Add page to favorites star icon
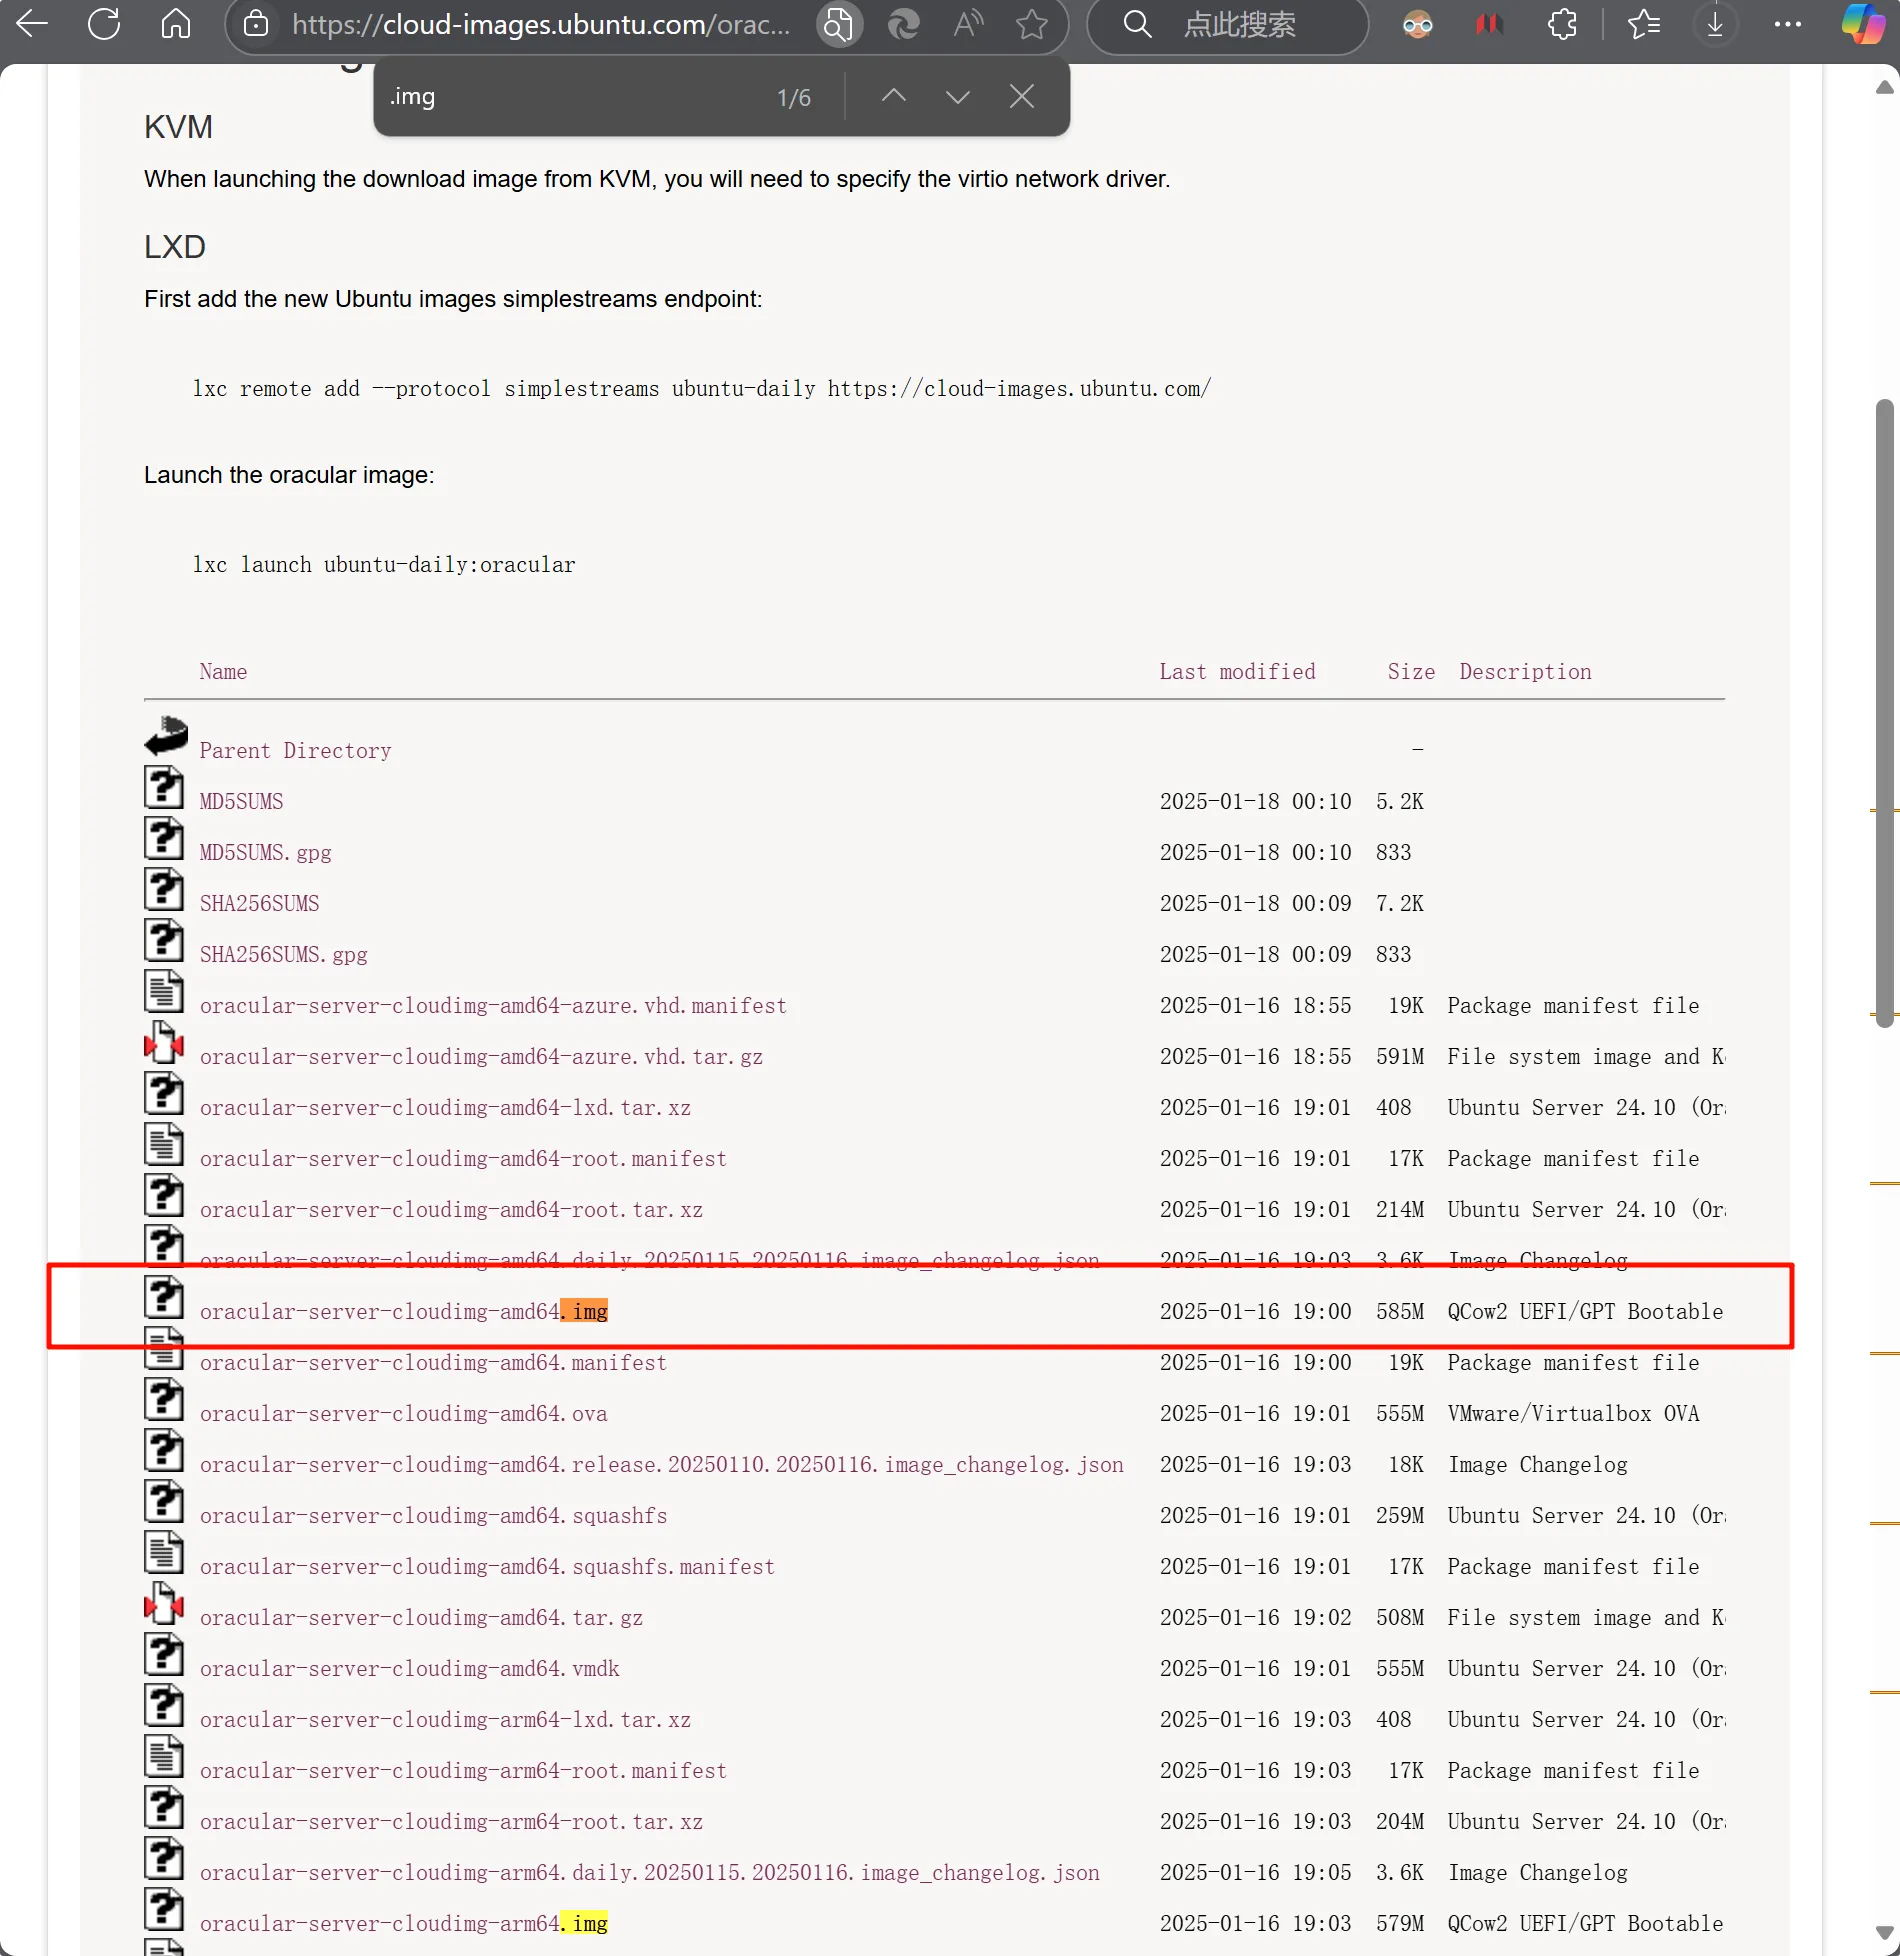Image resolution: width=1900 pixels, height=1956 pixels. tap(1031, 24)
